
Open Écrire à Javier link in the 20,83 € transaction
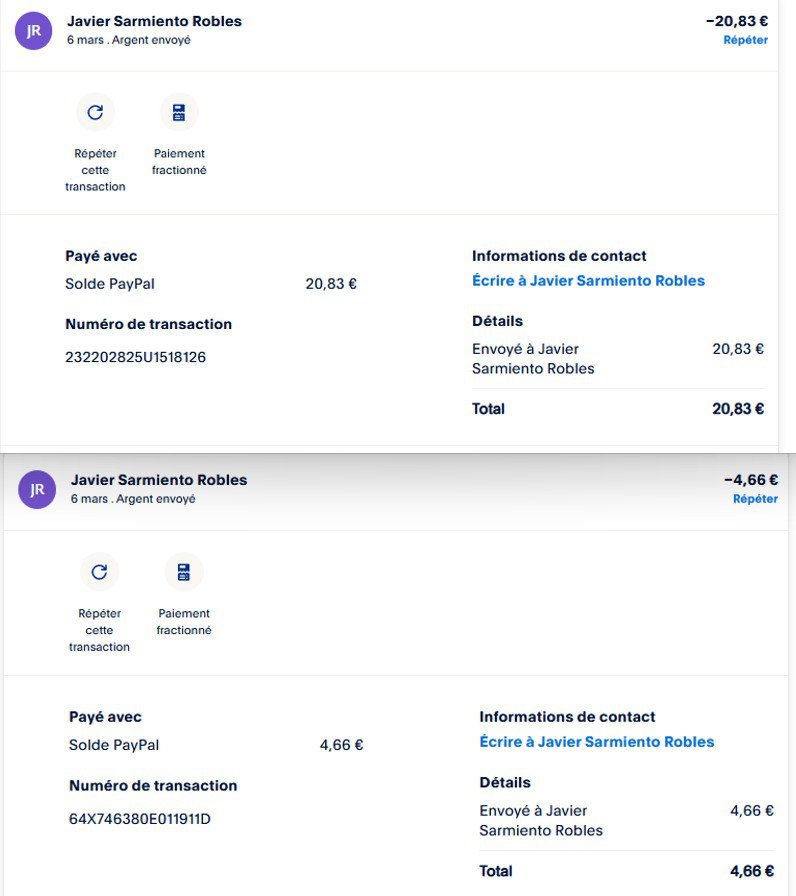coord(588,281)
